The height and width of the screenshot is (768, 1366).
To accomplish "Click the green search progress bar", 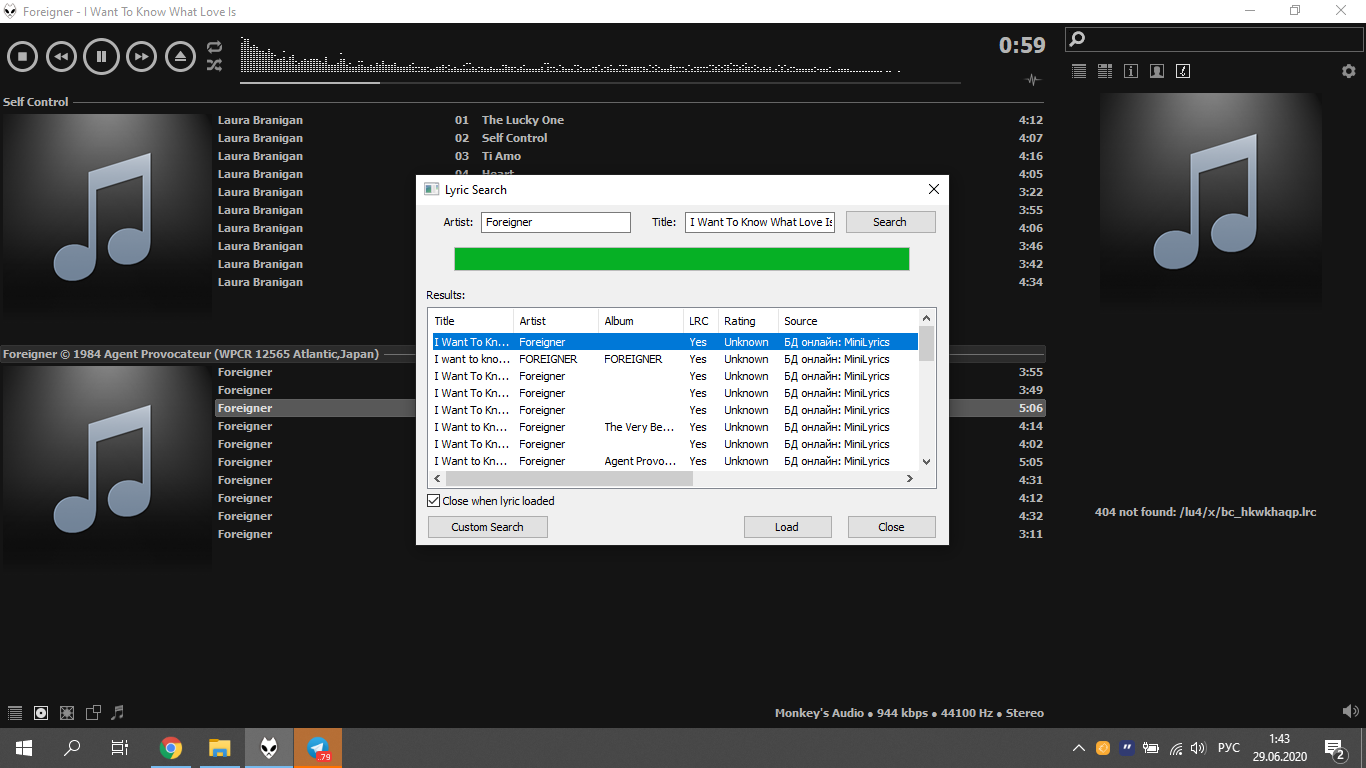I will click(x=682, y=259).
